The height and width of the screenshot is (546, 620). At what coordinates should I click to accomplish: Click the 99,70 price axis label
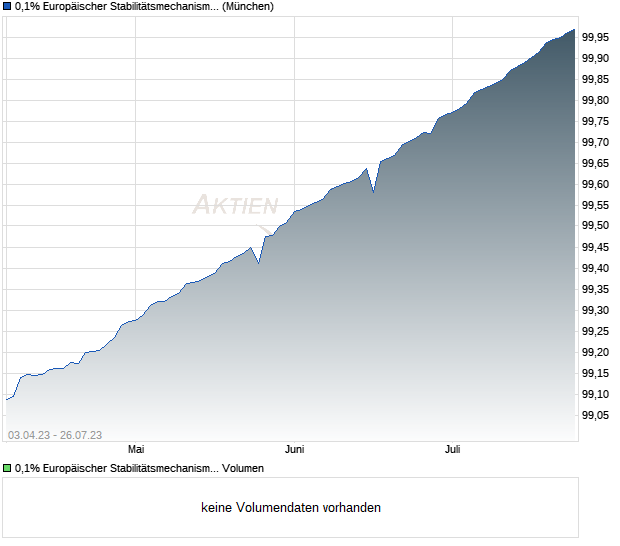(595, 142)
